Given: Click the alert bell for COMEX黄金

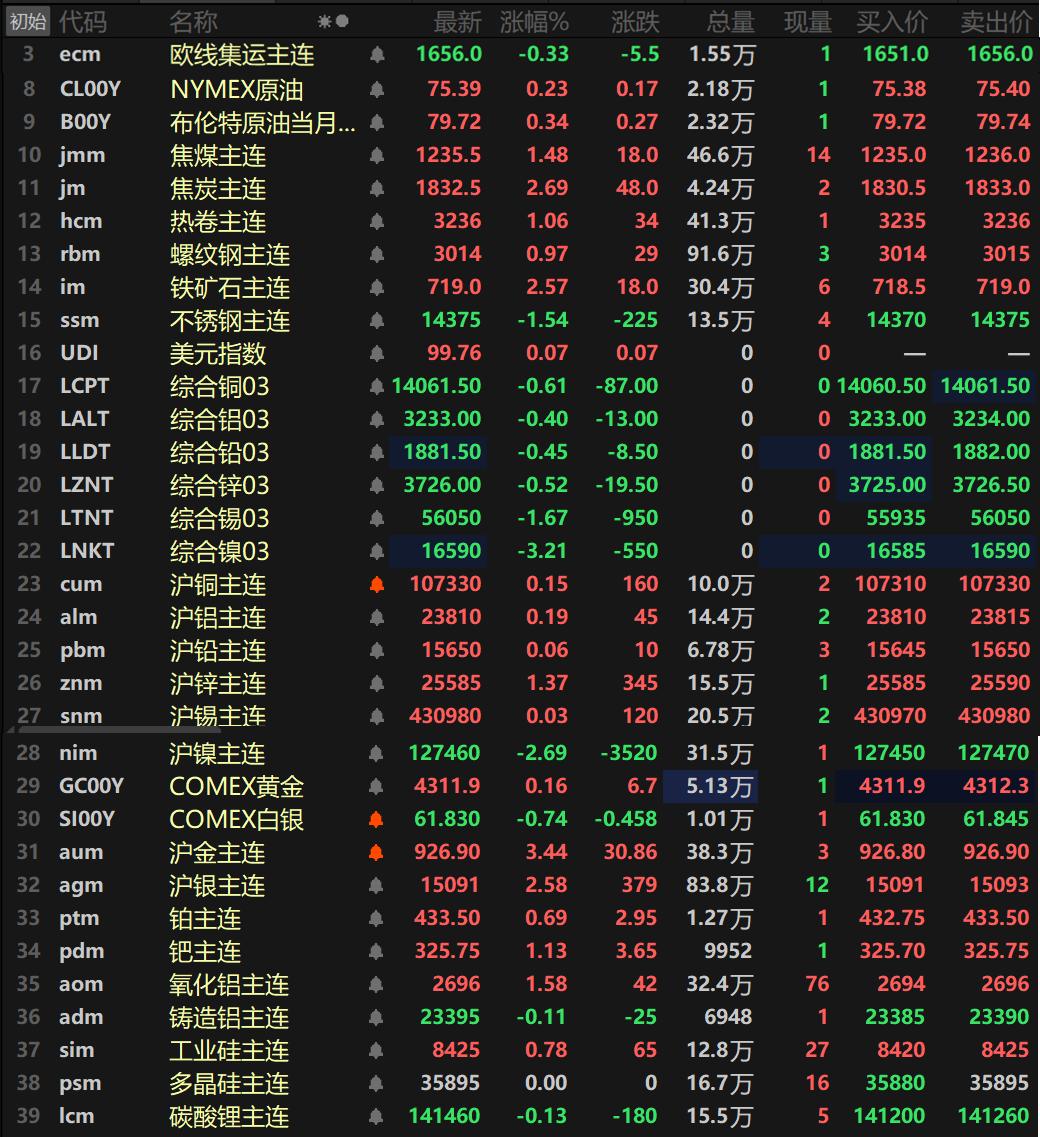Looking at the screenshot, I should point(376,786).
